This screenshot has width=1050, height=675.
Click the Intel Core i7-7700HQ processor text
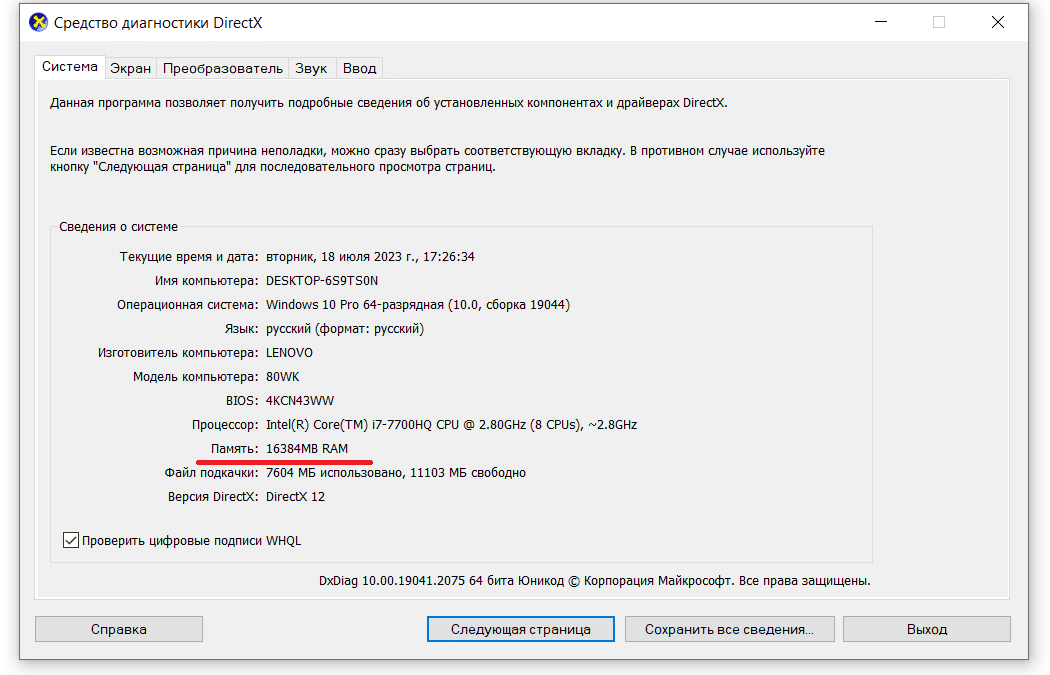(x=451, y=424)
